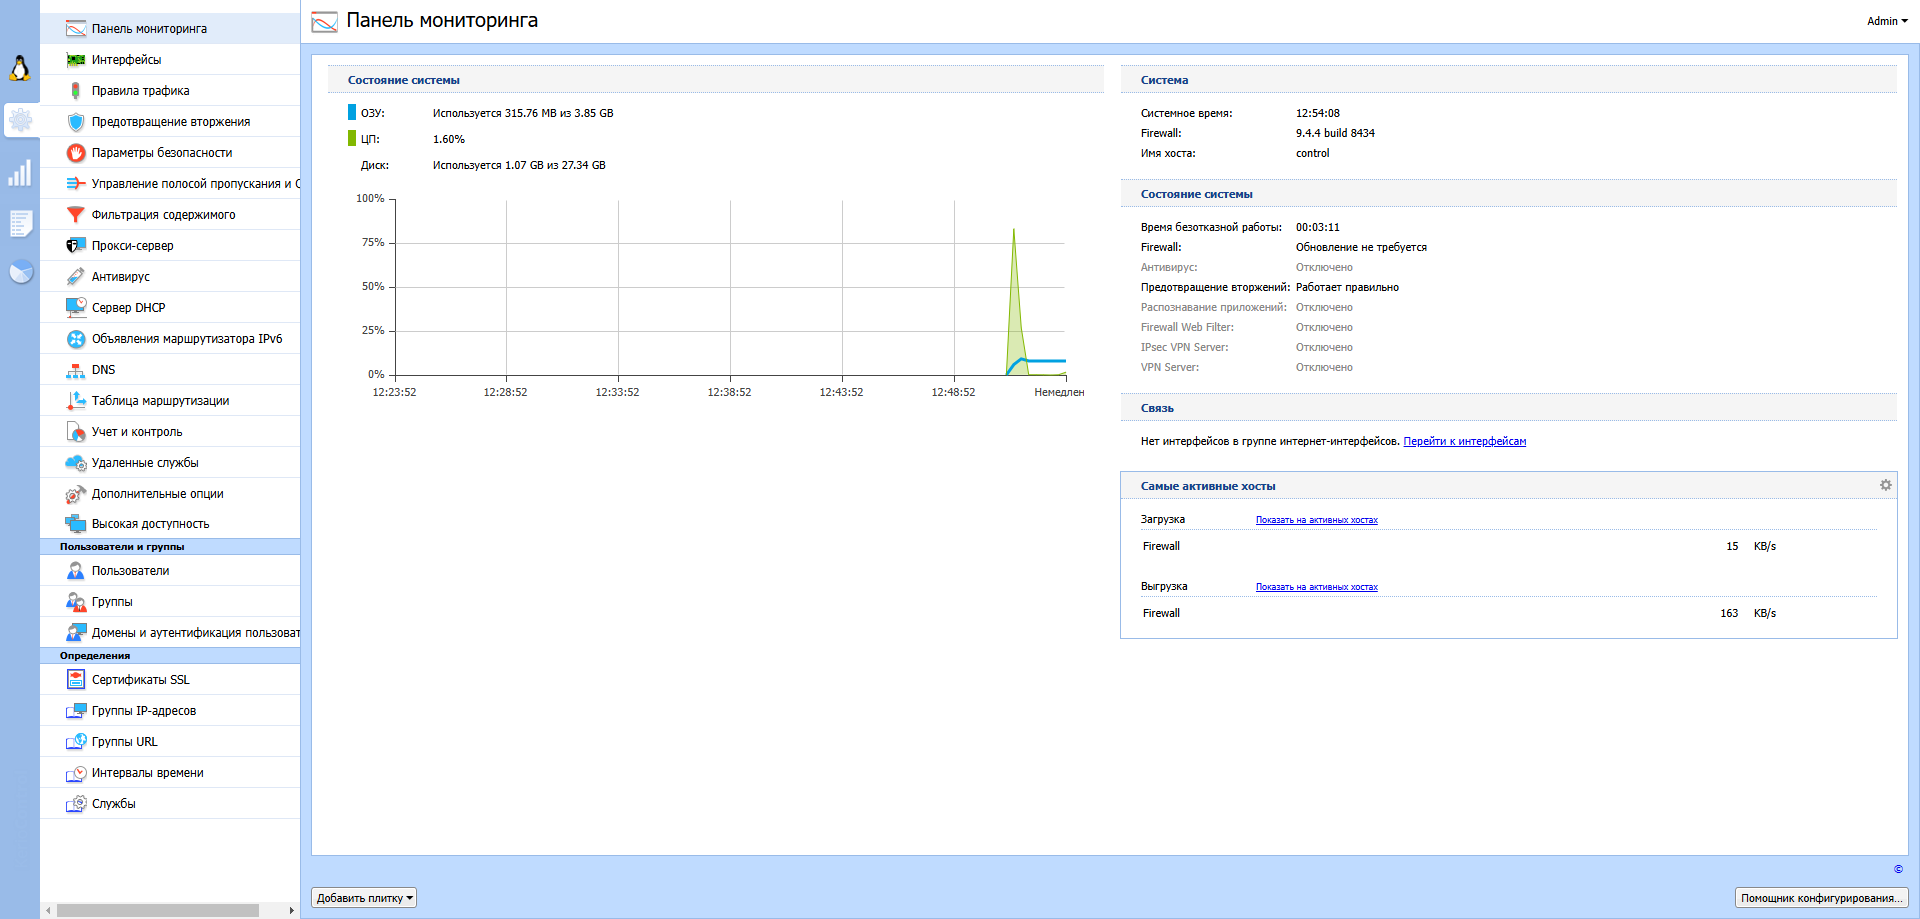The width and height of the screenshot is (1920, 919).
Task: Click the gear icon on the active hosts tile
Action: point(1885,485)
